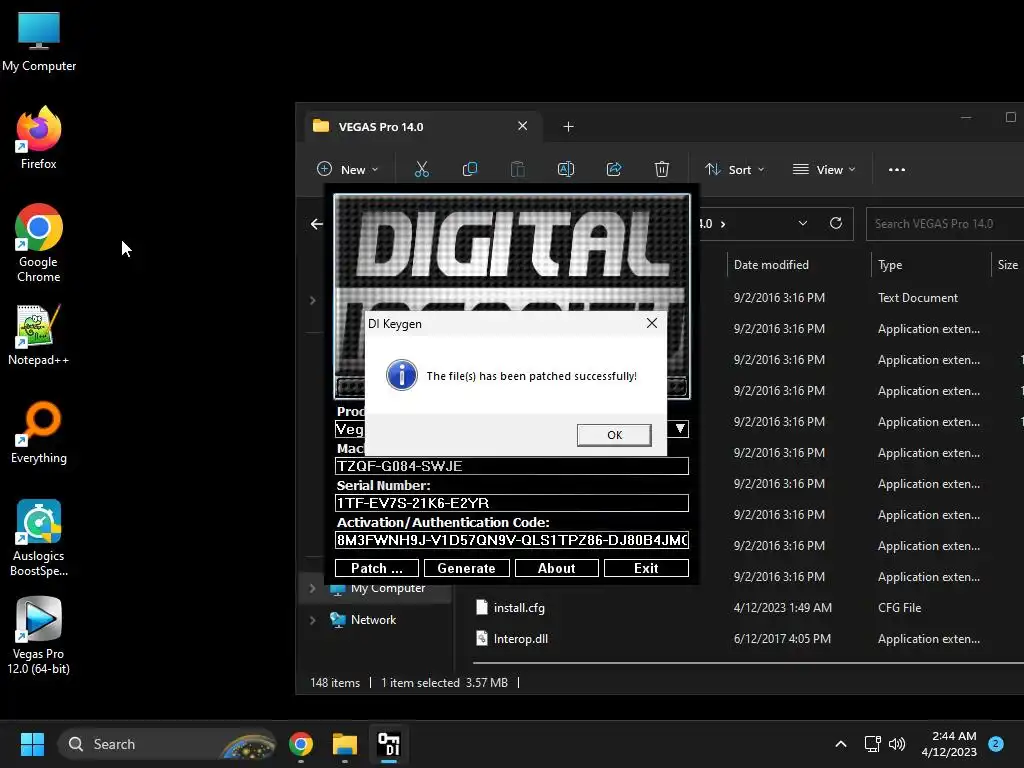Viewport: 1024px width, 768px height.
Task: Open the View dropdown menu
Action: tap(824, 170)
